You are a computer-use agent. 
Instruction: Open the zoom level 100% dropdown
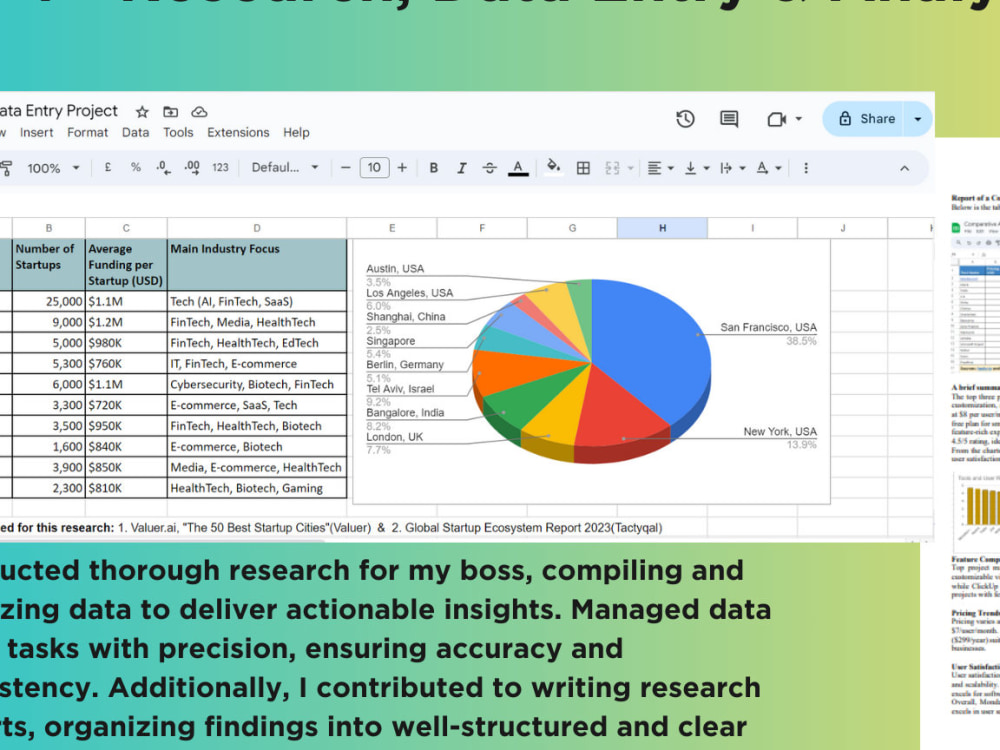(54, 168)
